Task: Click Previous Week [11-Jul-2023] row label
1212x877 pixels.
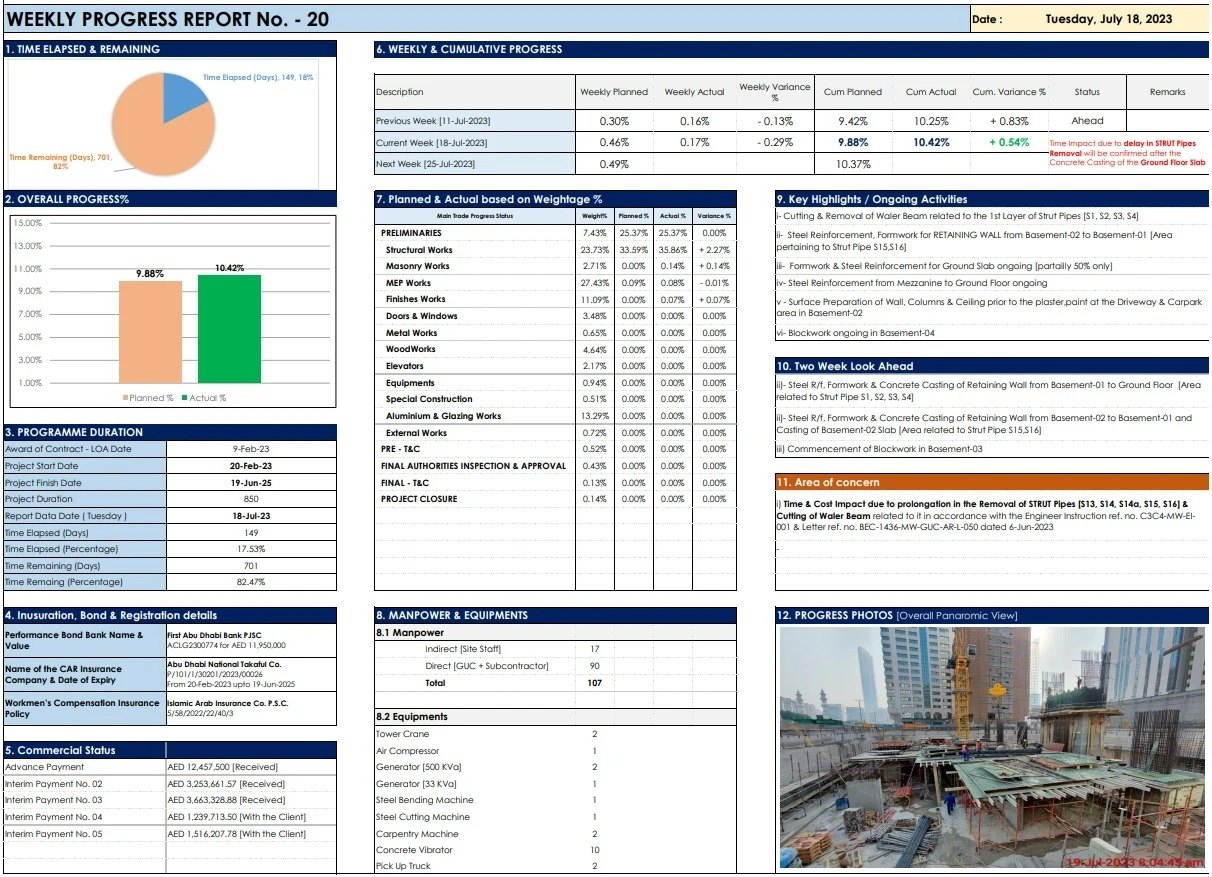Action: 475,121
